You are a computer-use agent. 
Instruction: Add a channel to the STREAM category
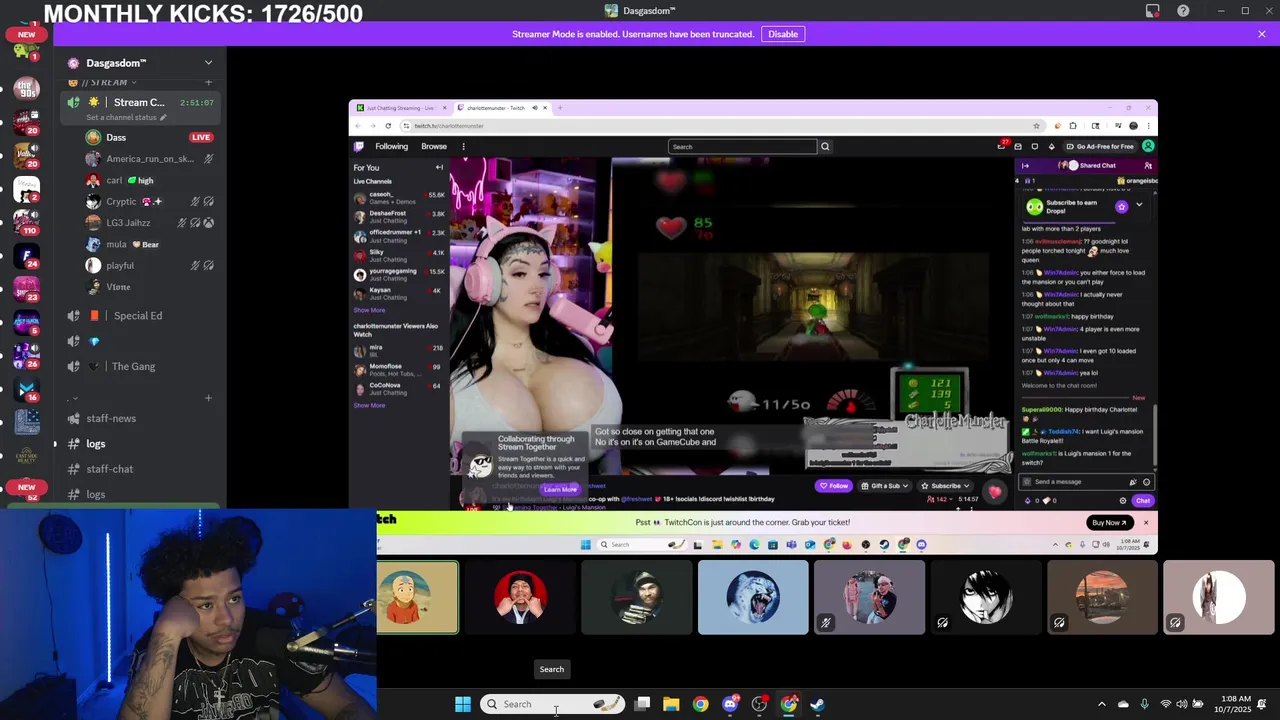[208, 82]
